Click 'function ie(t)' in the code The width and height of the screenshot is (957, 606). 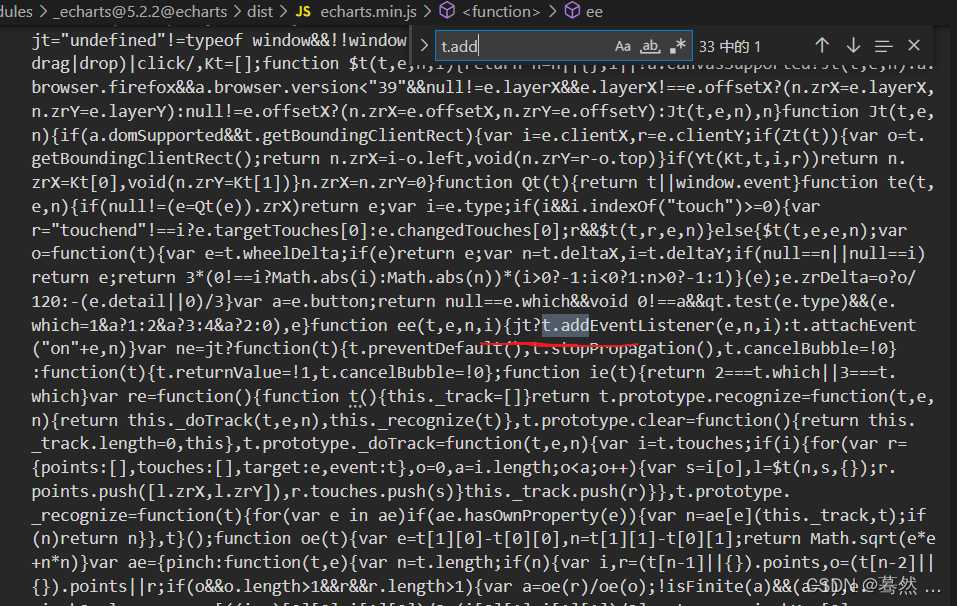[x=571, y=373]
